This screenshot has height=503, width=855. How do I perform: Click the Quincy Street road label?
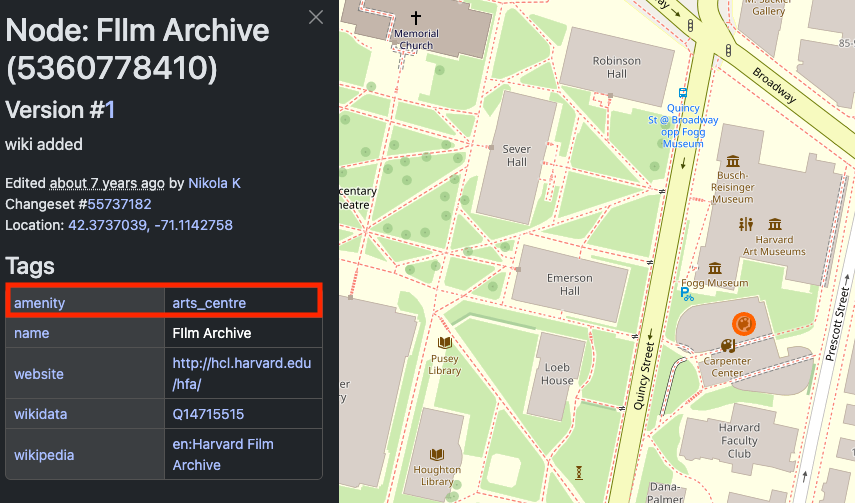[x=644, y=376]
